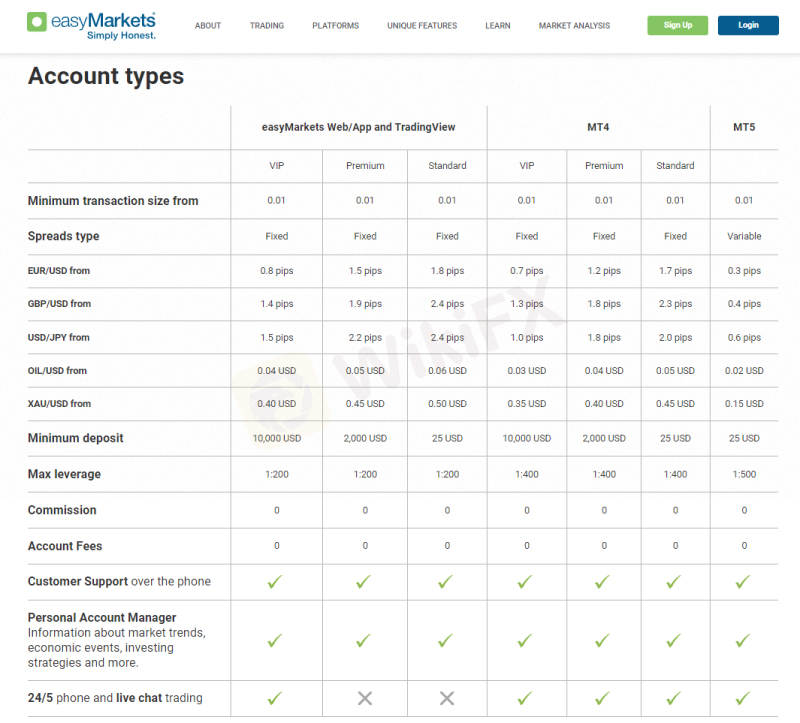Image resolution: width=800 pixels, height=723 pixels.
Task: Select the MT5 column header
Action: click(x=744, y=127)
